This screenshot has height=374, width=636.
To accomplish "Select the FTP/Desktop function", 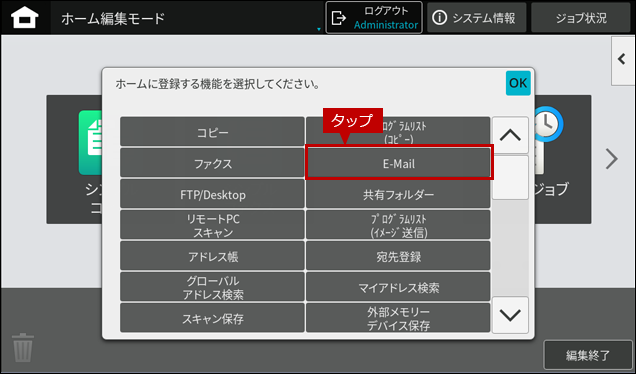I will pyautogui.click(x=212, y=194).
